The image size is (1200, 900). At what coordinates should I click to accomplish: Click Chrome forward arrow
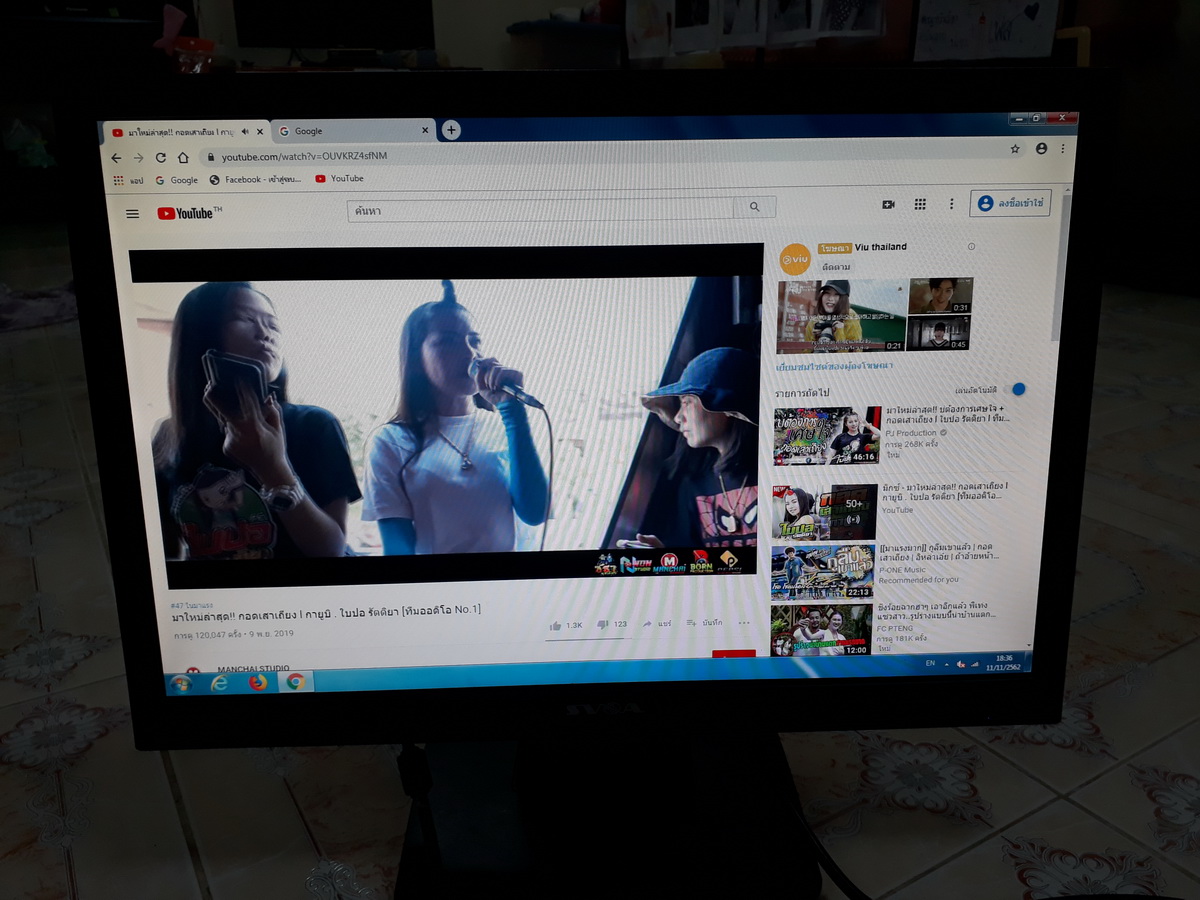click(x=138, y=158)
